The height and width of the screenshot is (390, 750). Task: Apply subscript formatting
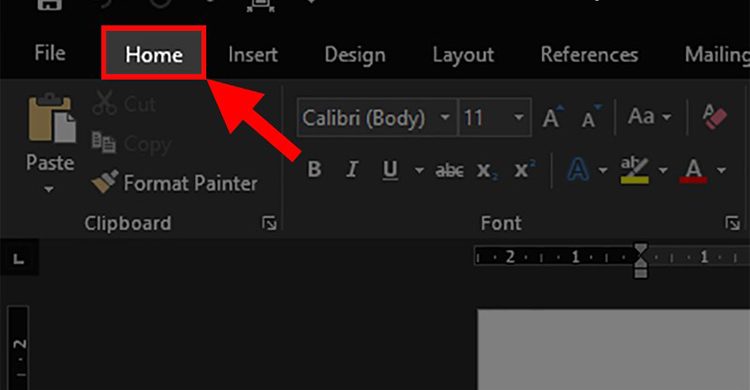487,170
